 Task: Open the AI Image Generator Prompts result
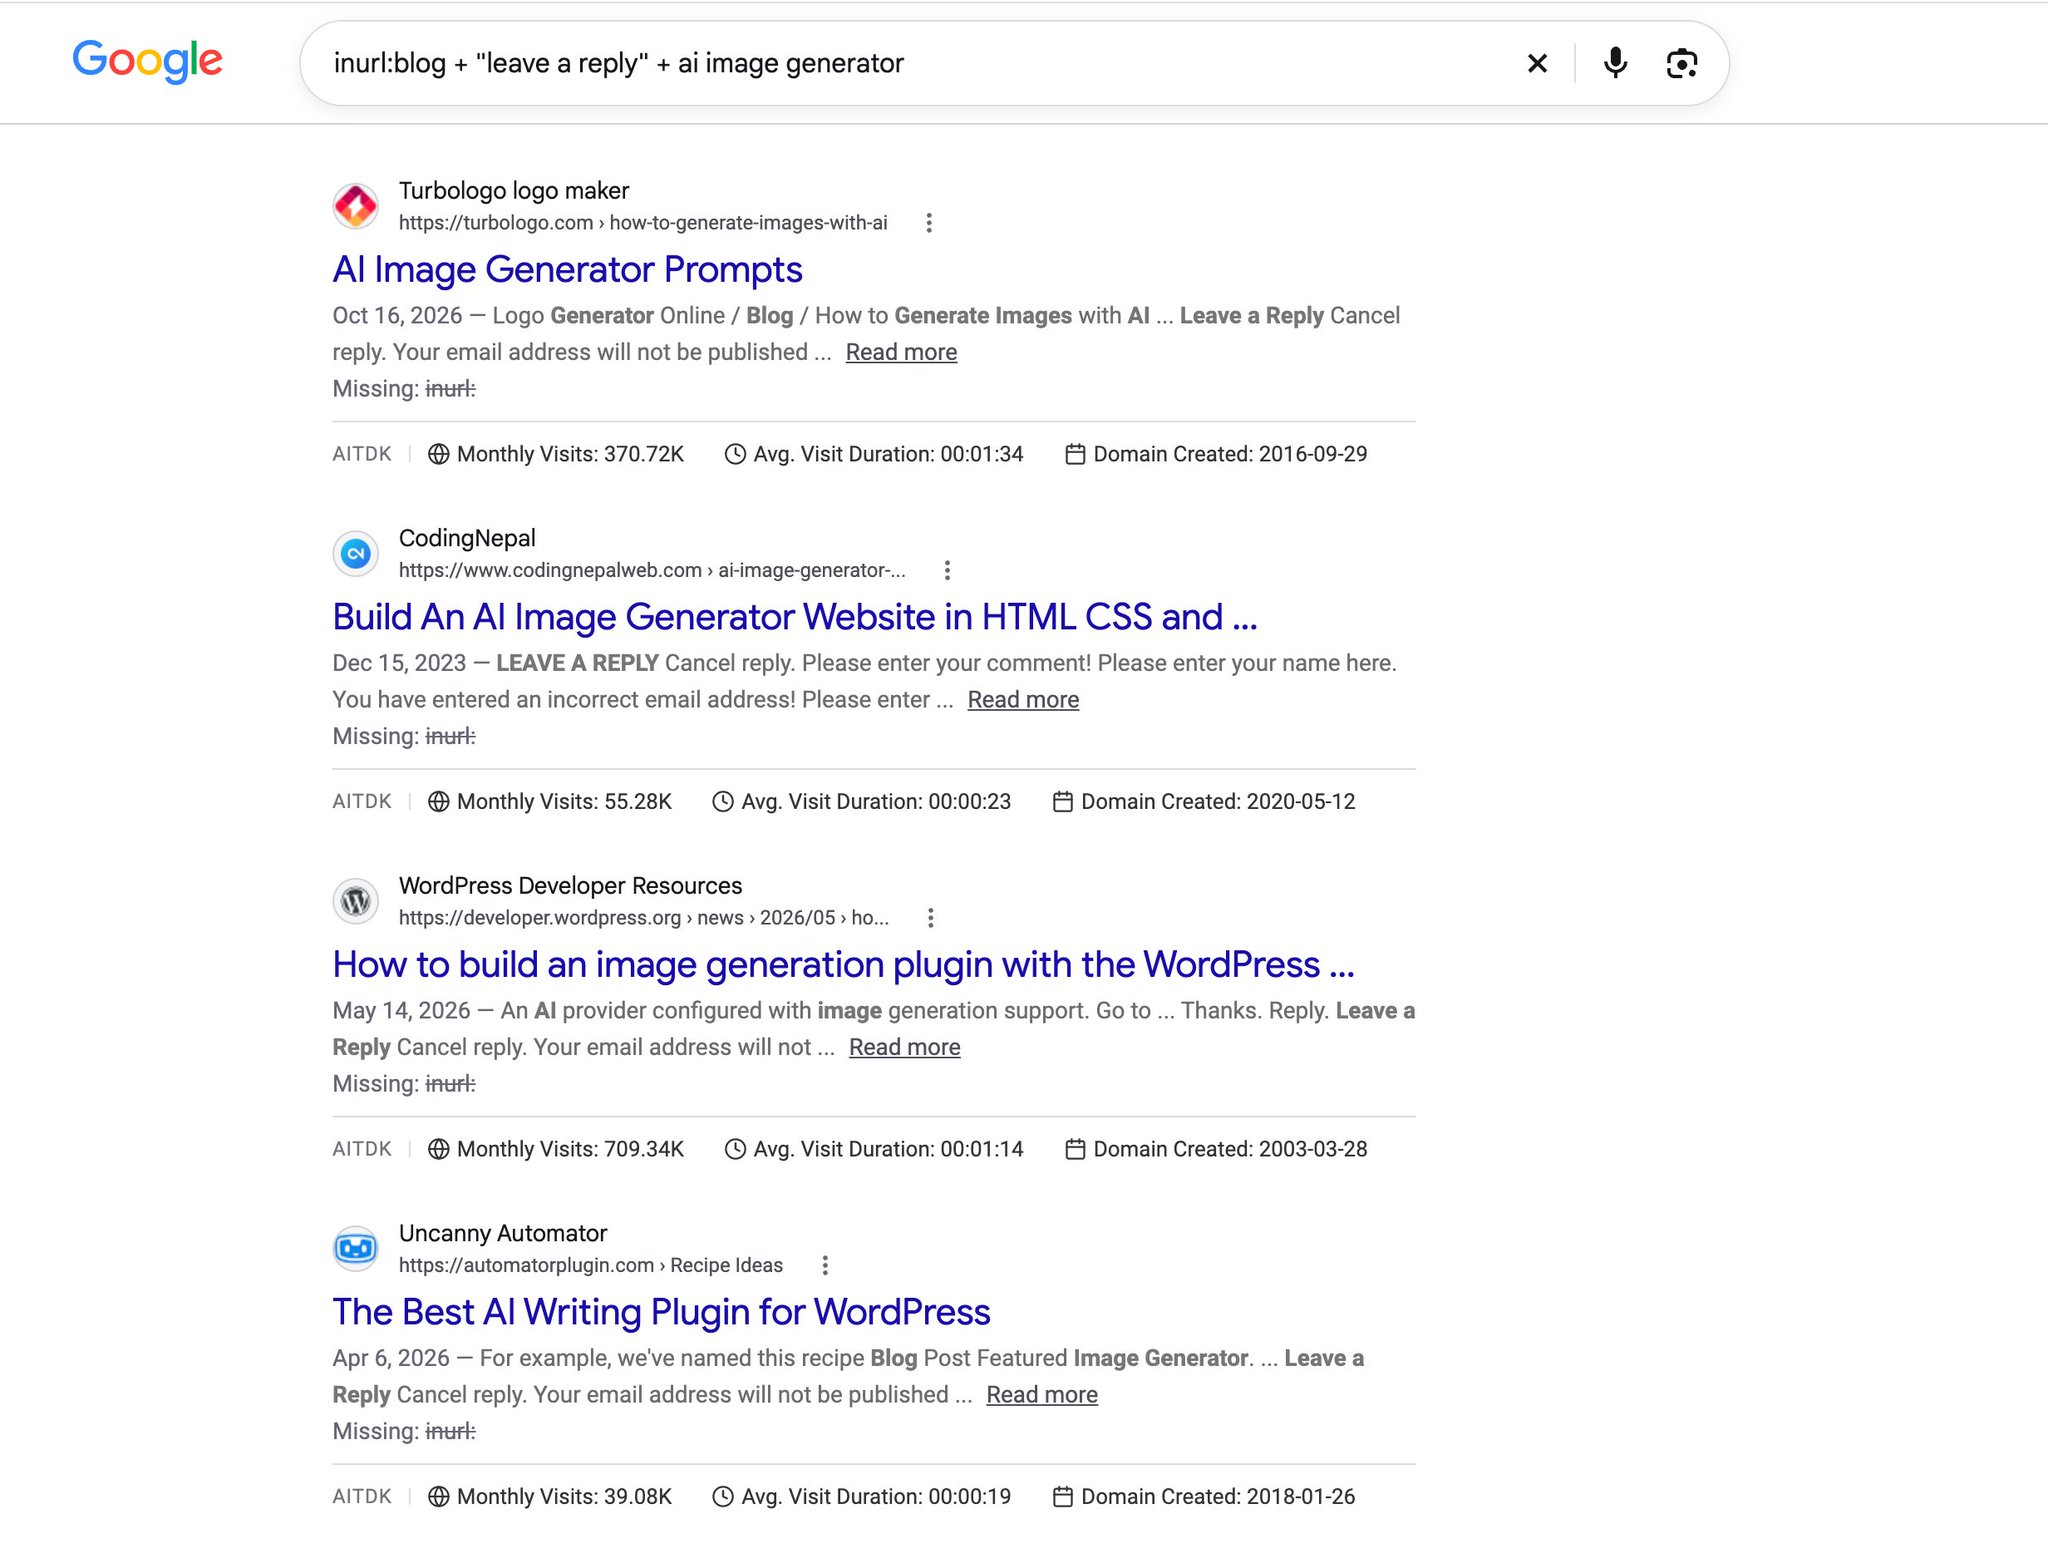567,269
